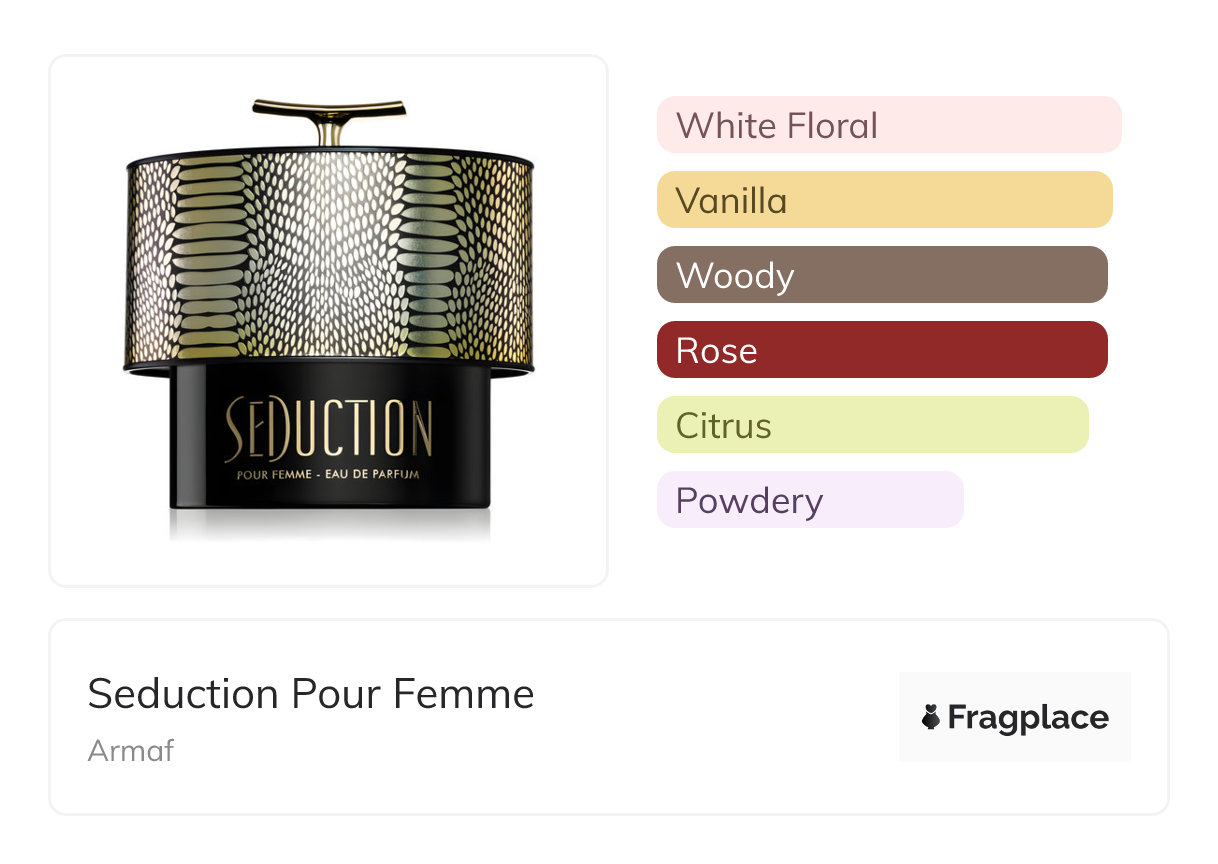Screen dimensions: 1218x864
Task: Select the Vanilla accord bar
Action: 884,200
